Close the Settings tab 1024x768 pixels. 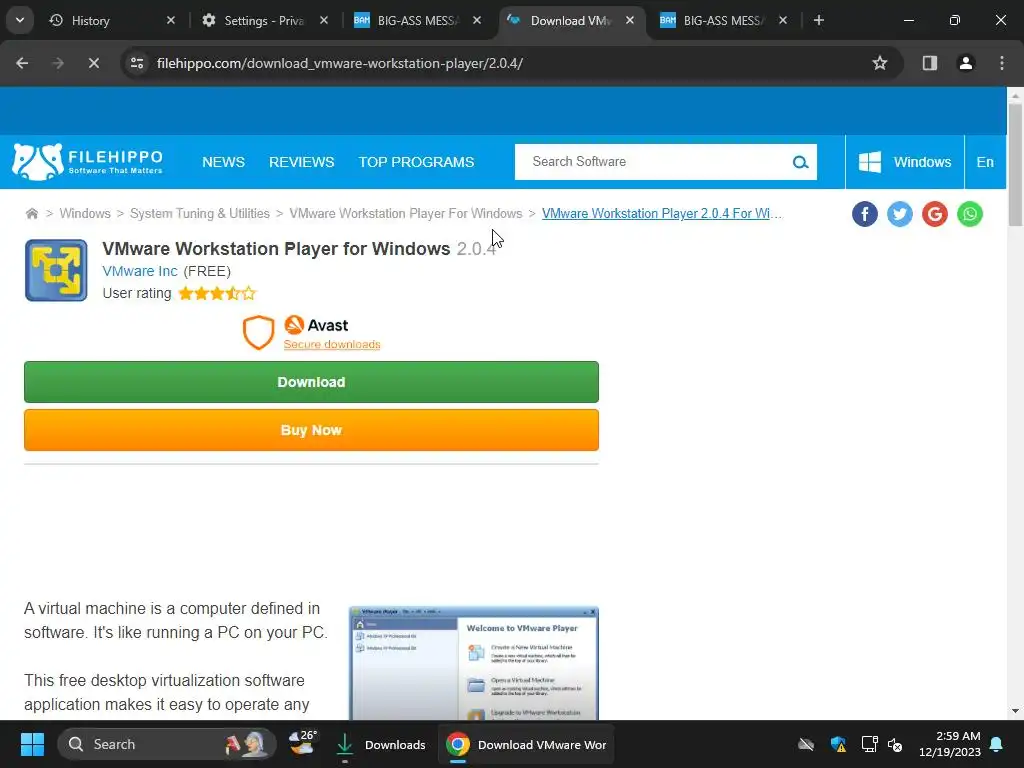324,21
